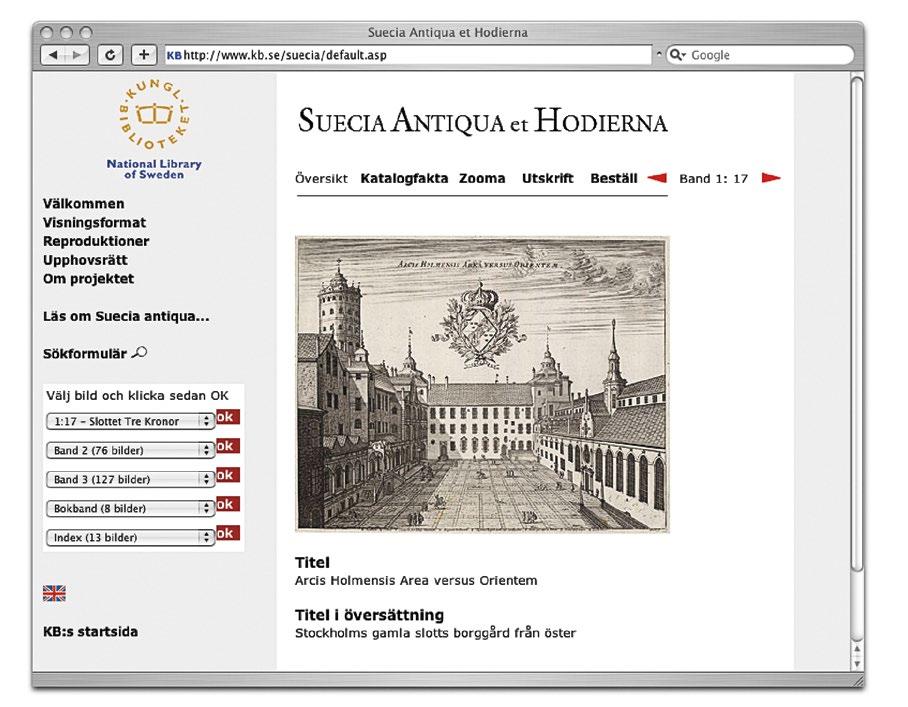Go to KB:s startsida
908x707 pixels.
[x=90, y=631]
